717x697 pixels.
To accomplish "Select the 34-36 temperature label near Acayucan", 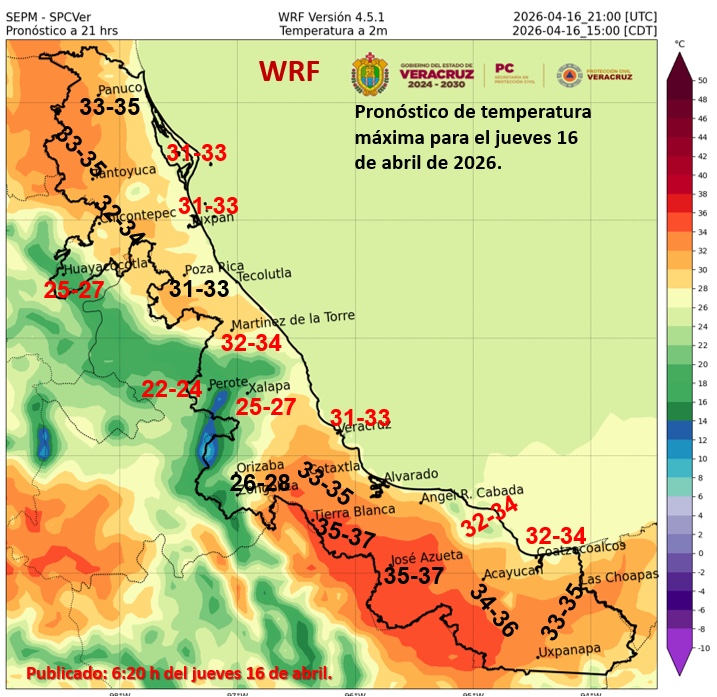I will pyautogui.click(x=493, y=611).
